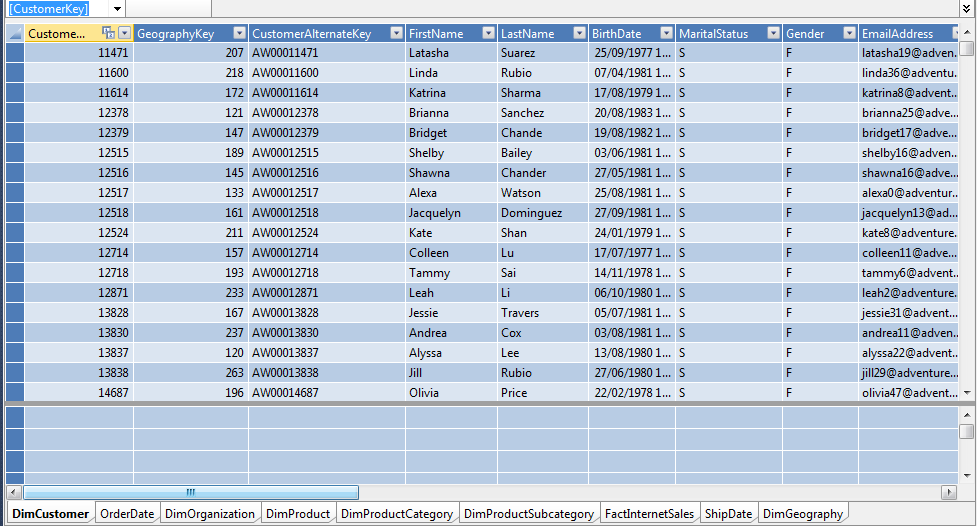This screenshot has height=526, width=977.
Task: Open the column name box dropdown arrow
Action: click(117, 9)
